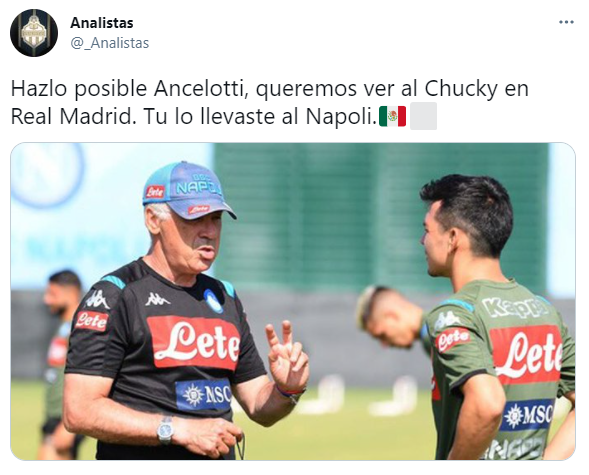The width and height of the screenshot is (589, 475).
Task: Click the Lete logo on the green shirt
Action: point(527,355)
